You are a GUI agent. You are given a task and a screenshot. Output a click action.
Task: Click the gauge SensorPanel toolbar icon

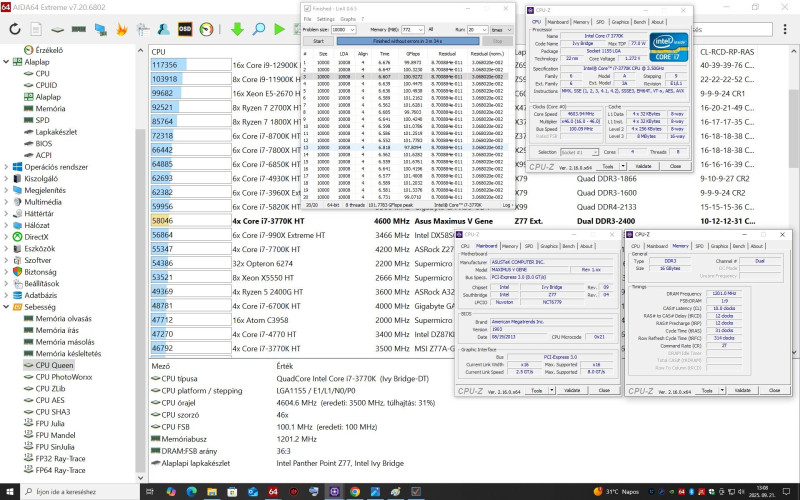(206, 29)
